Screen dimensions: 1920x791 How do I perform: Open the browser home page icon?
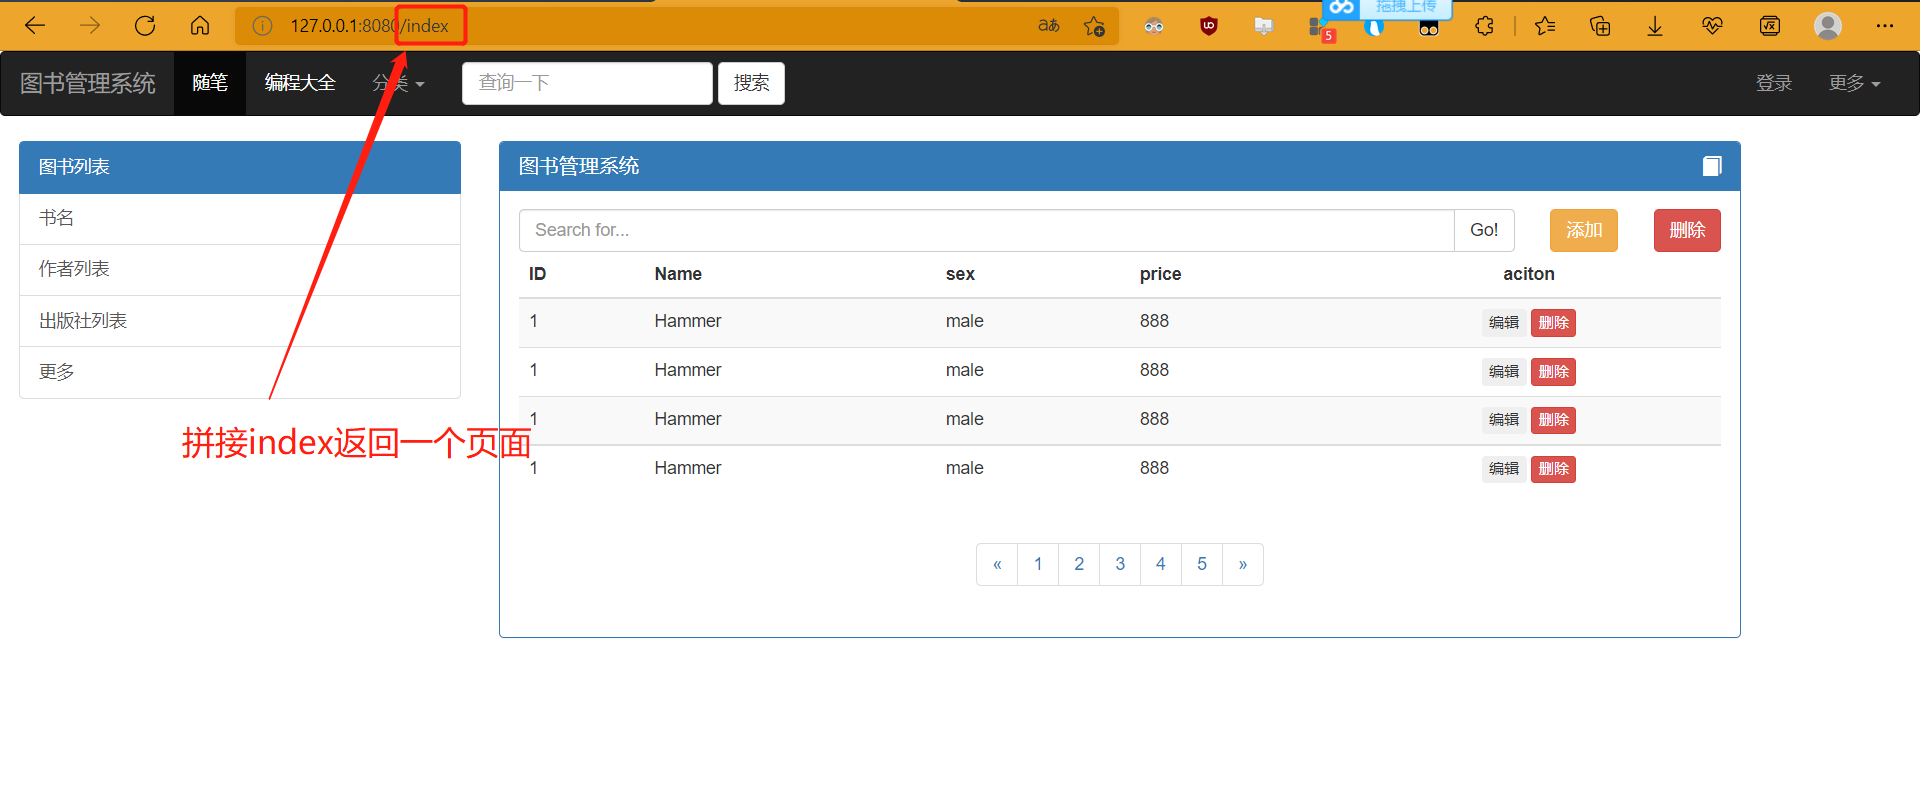tap(200, 26)
